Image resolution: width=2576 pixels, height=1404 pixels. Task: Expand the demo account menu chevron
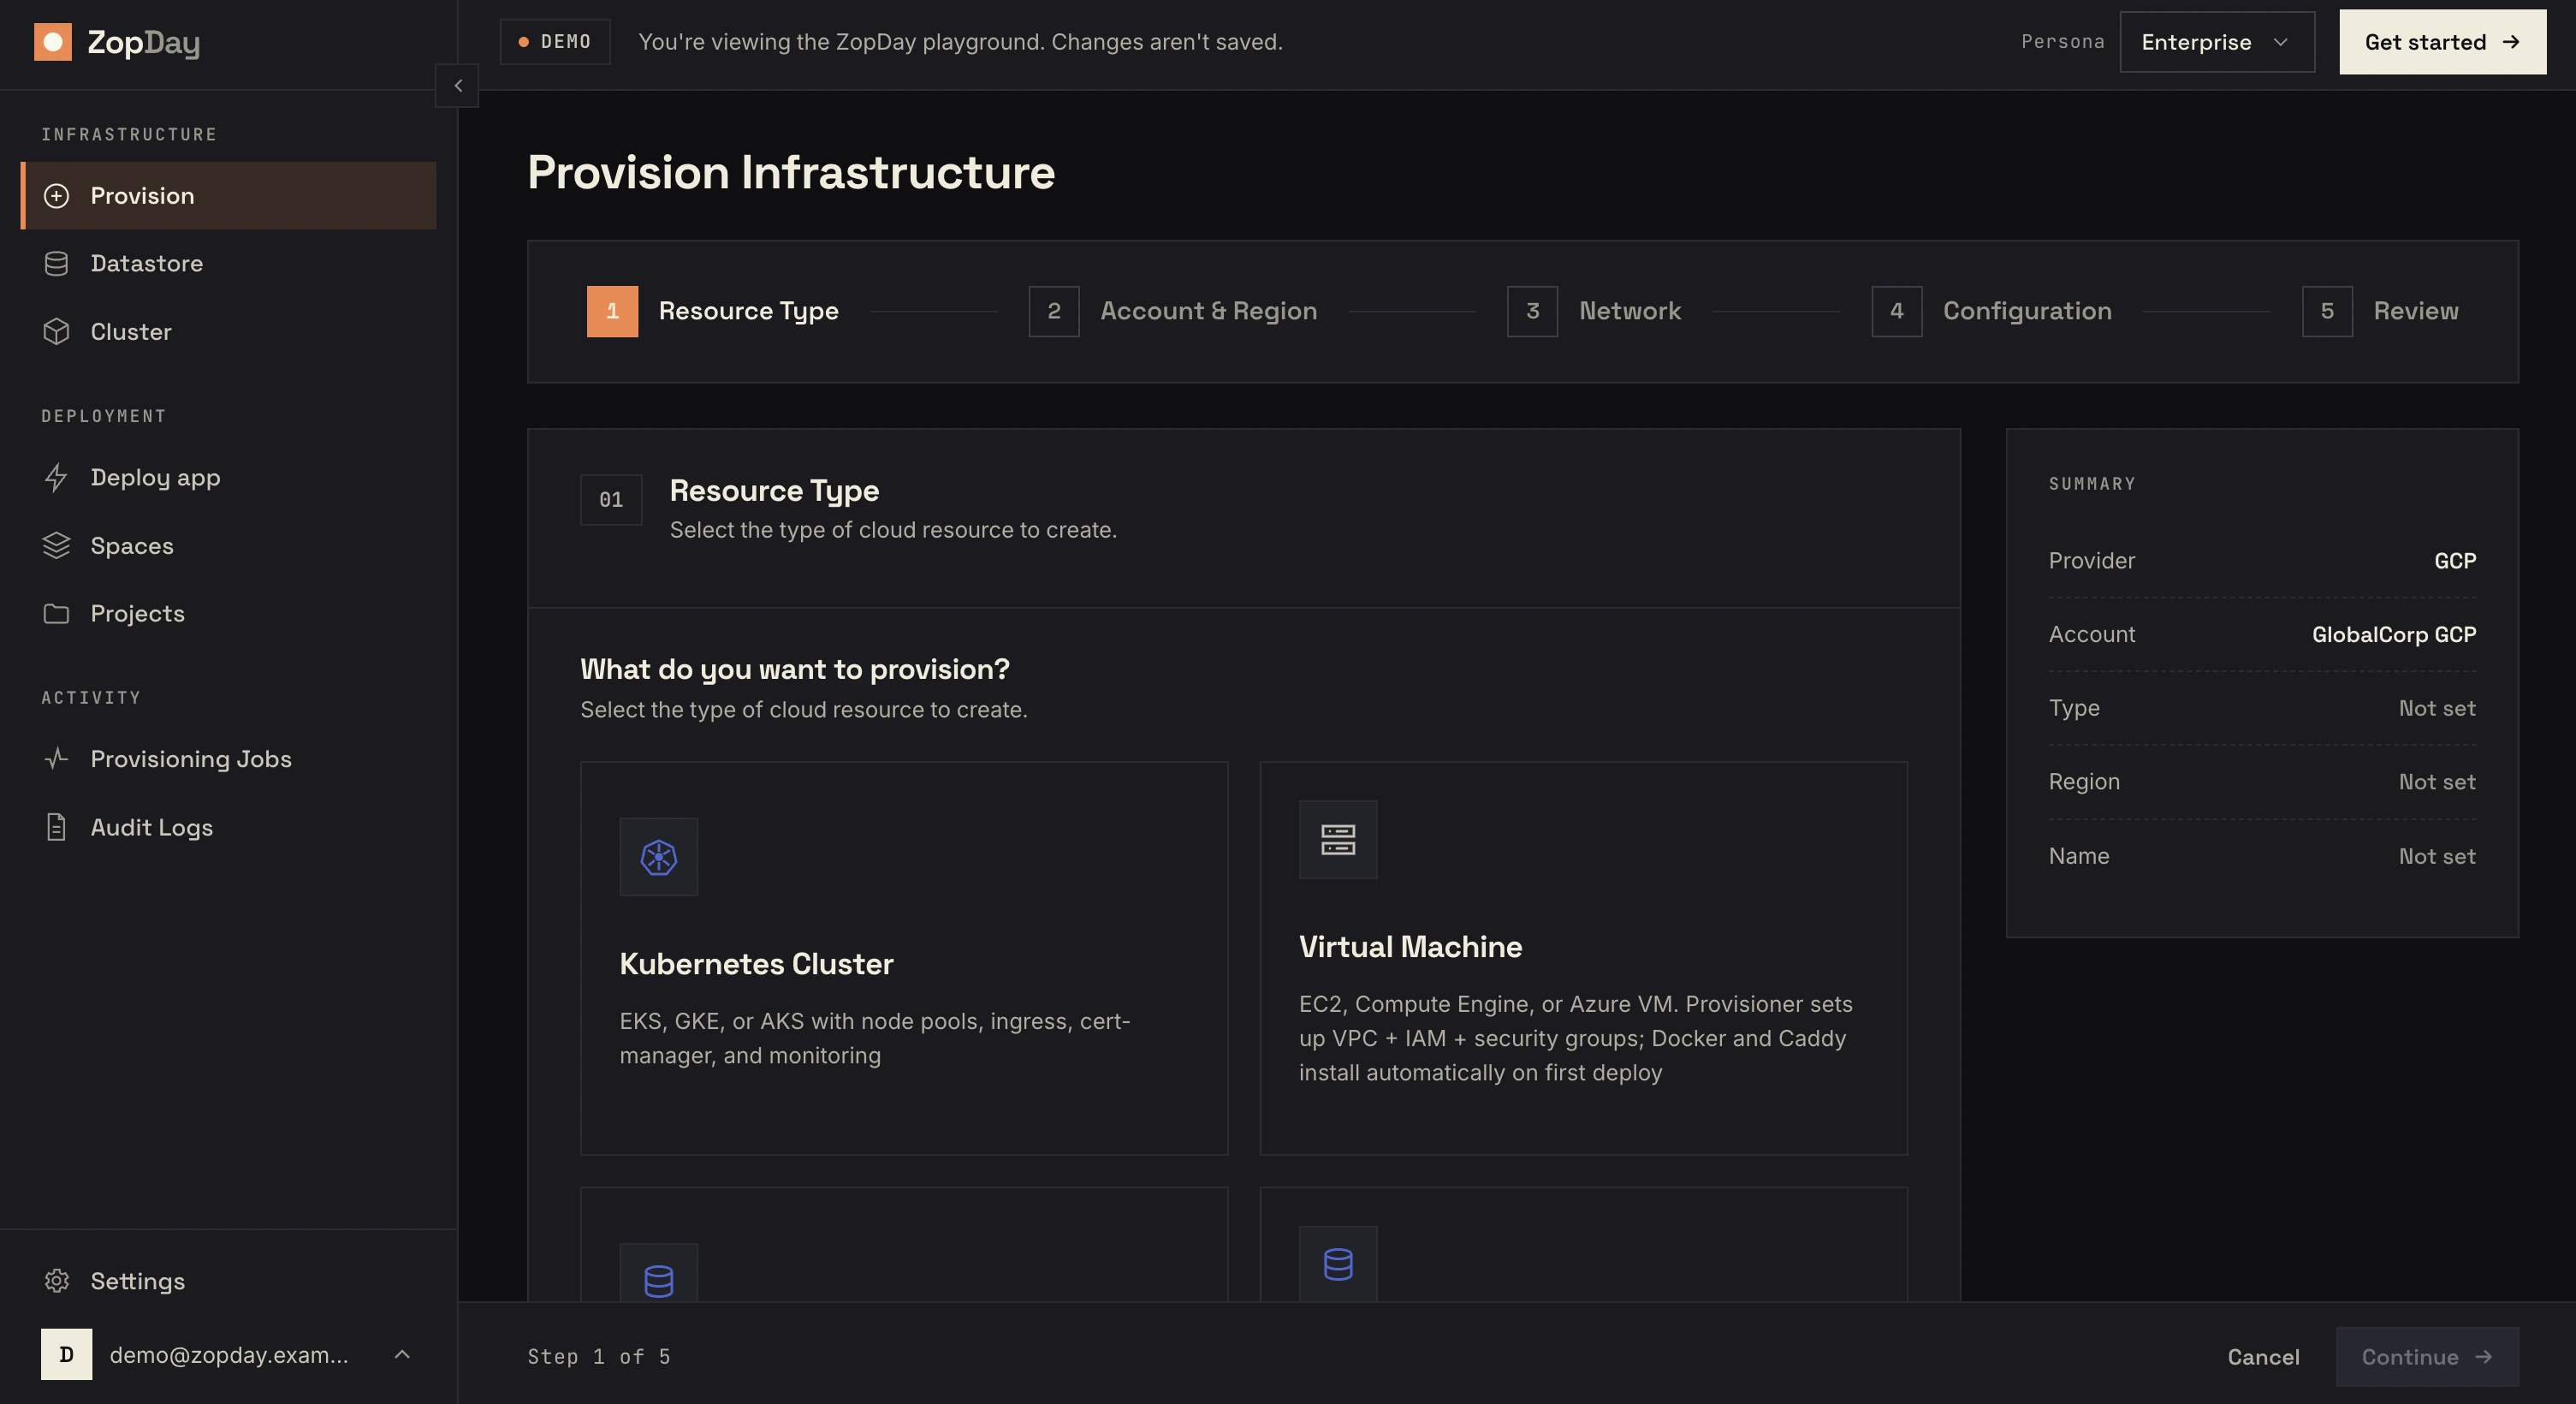[x=402, y=1355]
